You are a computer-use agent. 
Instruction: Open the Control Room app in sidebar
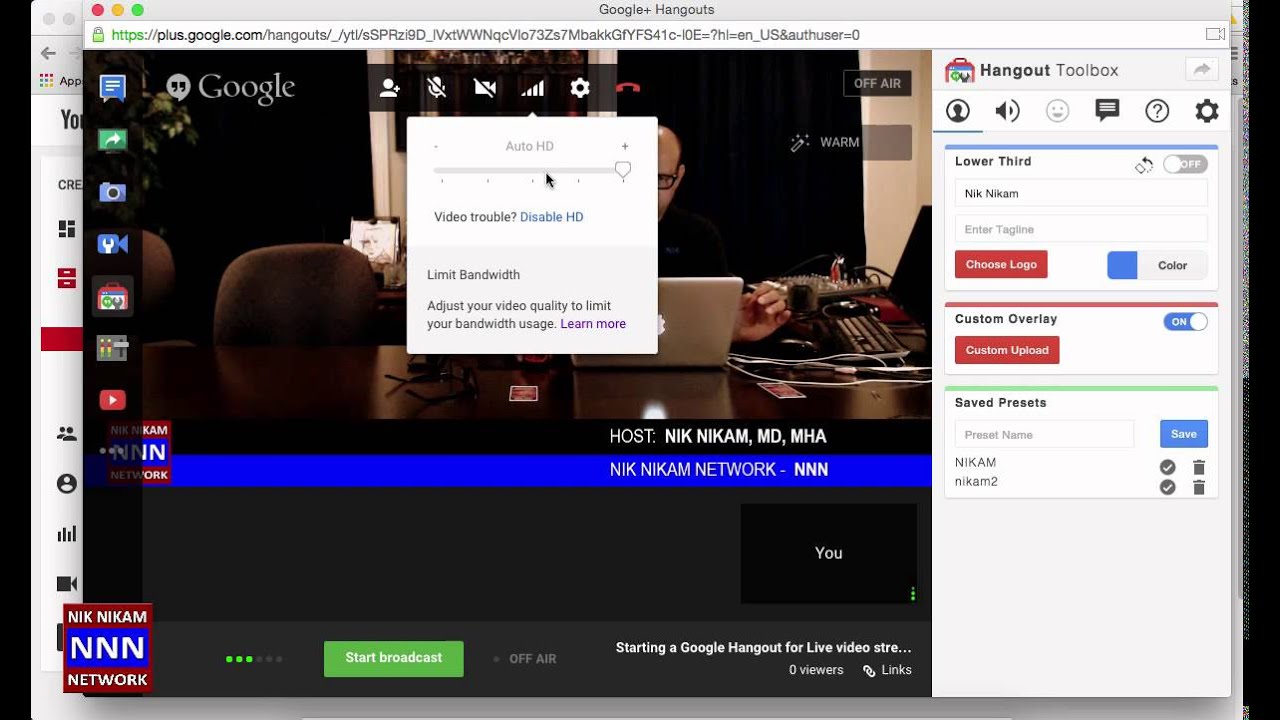click(x=113, y=244)
